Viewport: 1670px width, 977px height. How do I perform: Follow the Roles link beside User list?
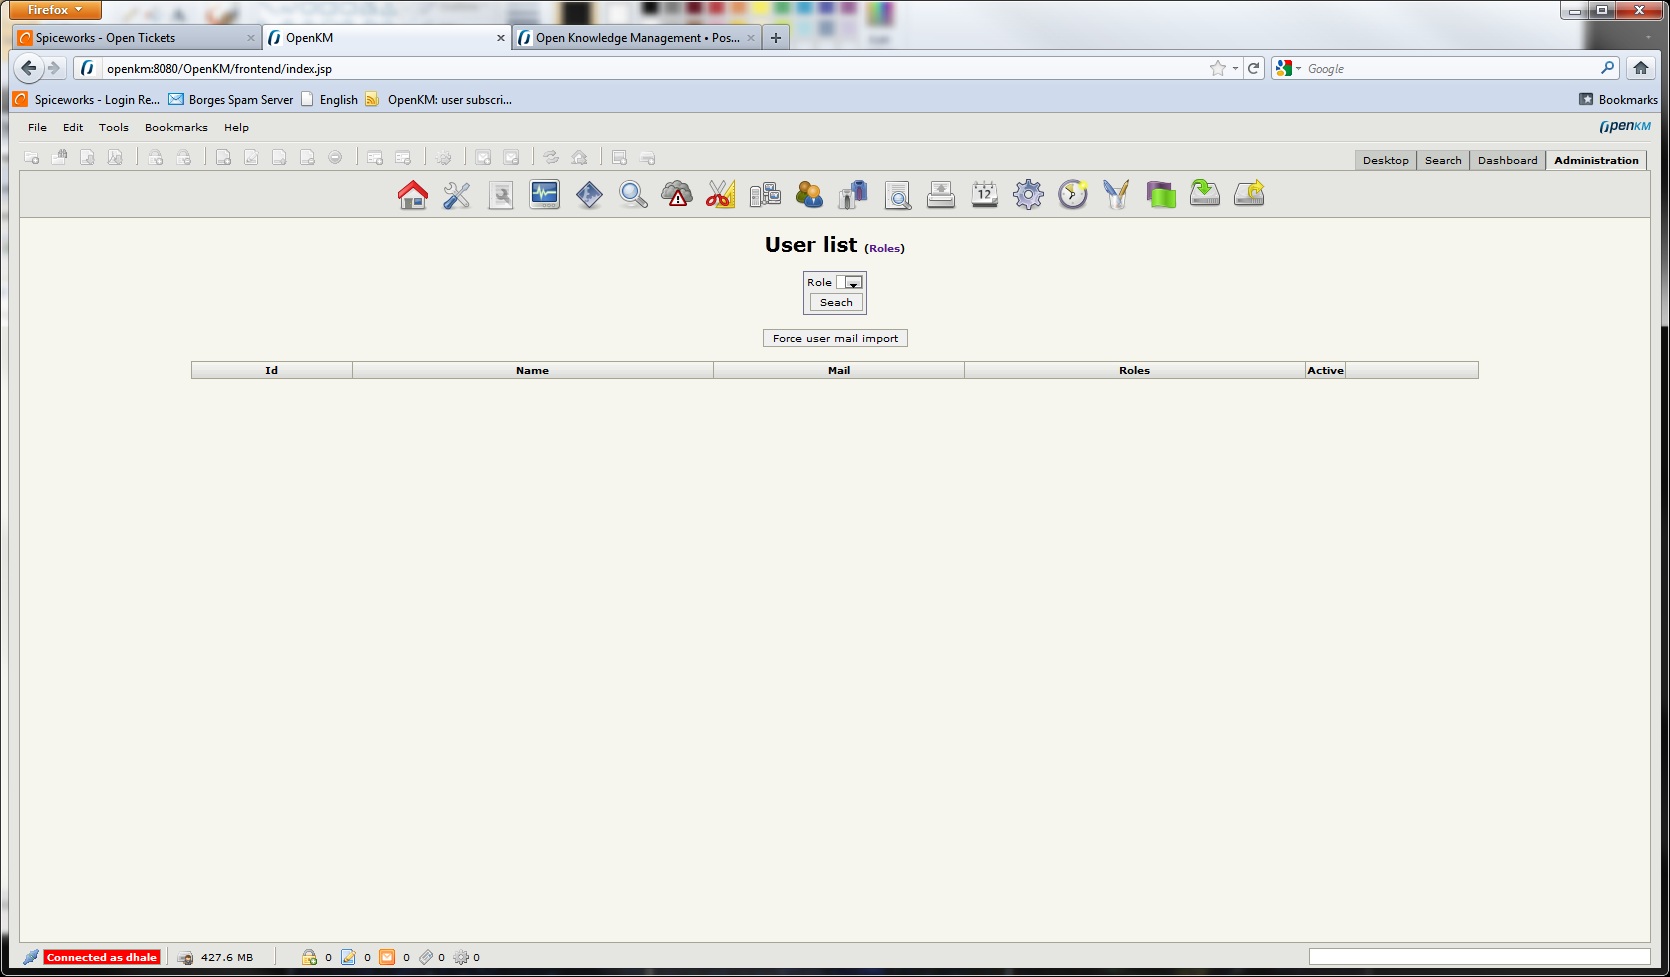(x=884, y=249)
